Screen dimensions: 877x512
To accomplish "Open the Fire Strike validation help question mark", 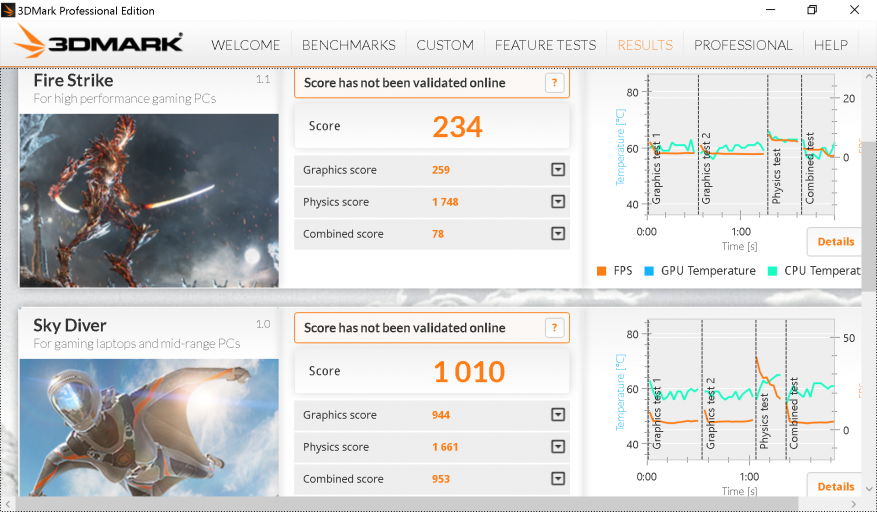I will coord(554,83).
